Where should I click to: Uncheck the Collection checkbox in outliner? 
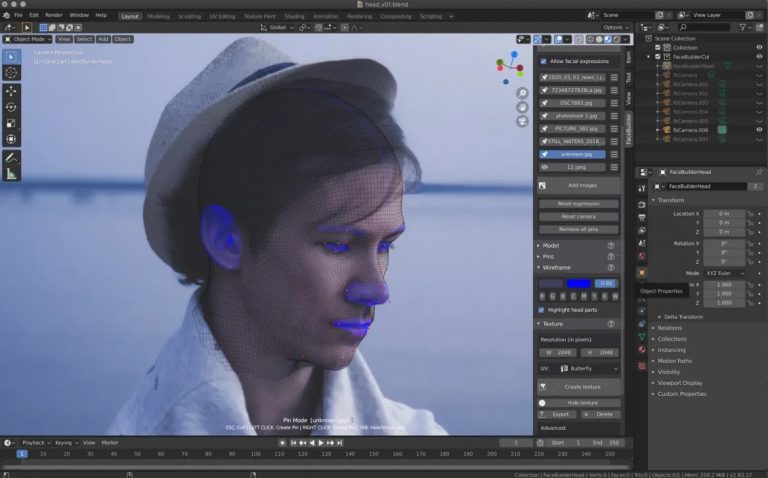[658, 48]
